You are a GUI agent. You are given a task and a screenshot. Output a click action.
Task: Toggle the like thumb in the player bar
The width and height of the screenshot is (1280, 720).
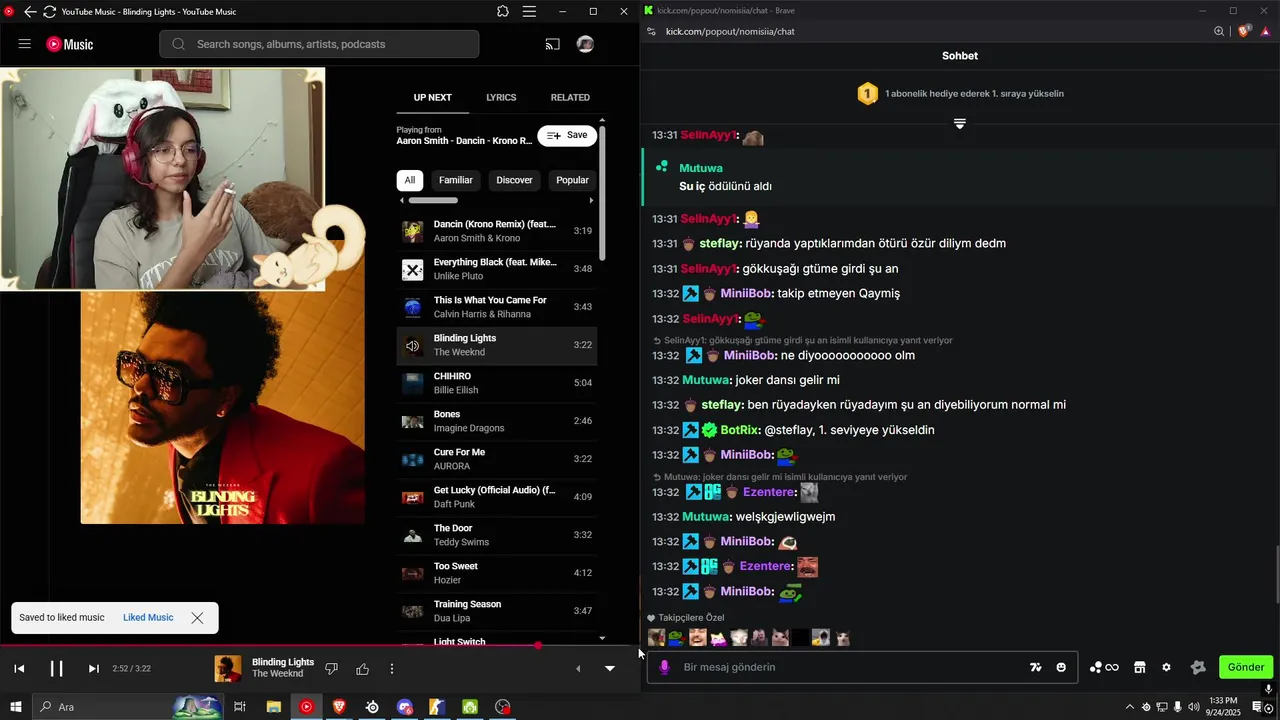point(362,668)
